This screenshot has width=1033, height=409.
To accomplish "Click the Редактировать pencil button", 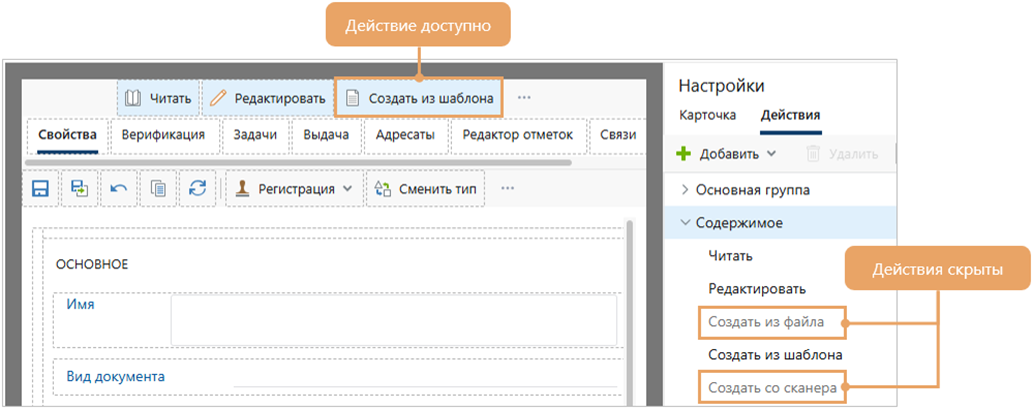I will click(x=267, y=98).
